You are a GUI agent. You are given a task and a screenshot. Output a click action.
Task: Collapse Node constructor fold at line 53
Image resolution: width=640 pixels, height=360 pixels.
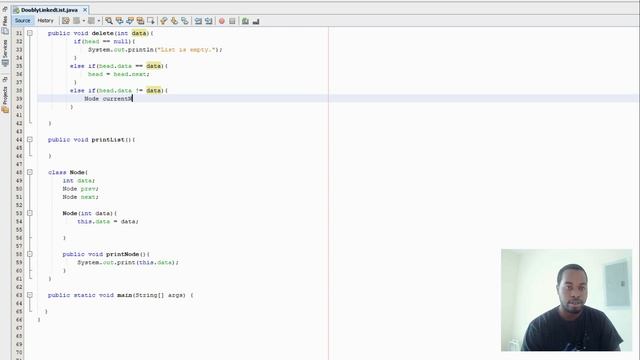(x=30, y=213)
